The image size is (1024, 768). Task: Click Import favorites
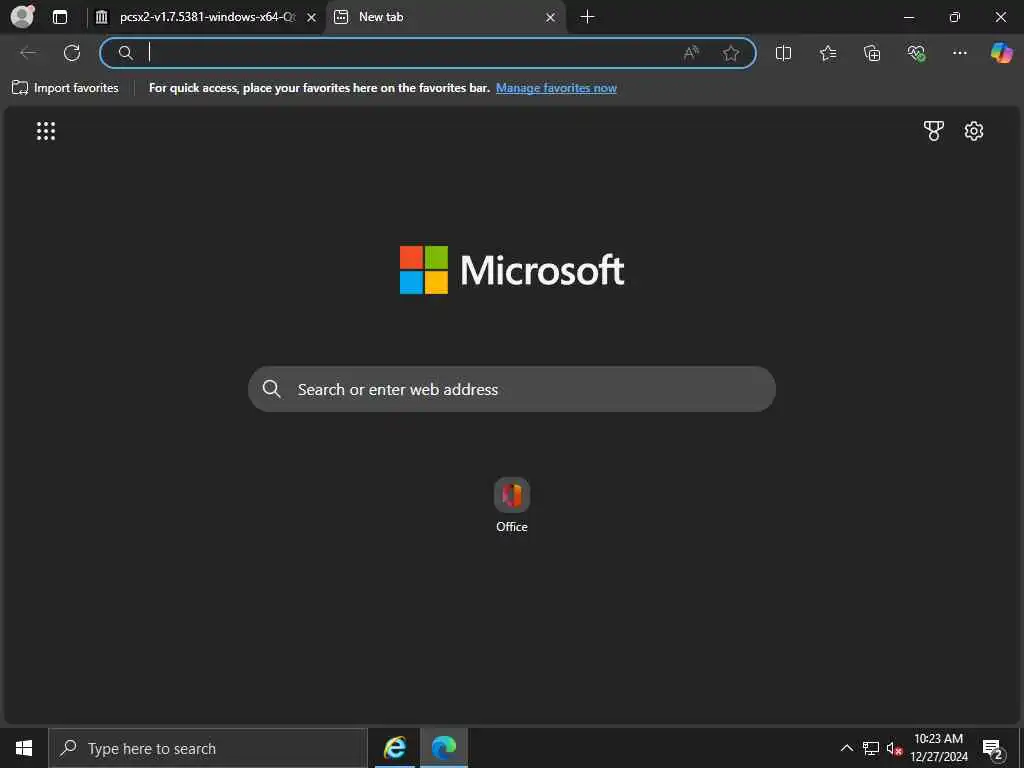tap(65, 88)
